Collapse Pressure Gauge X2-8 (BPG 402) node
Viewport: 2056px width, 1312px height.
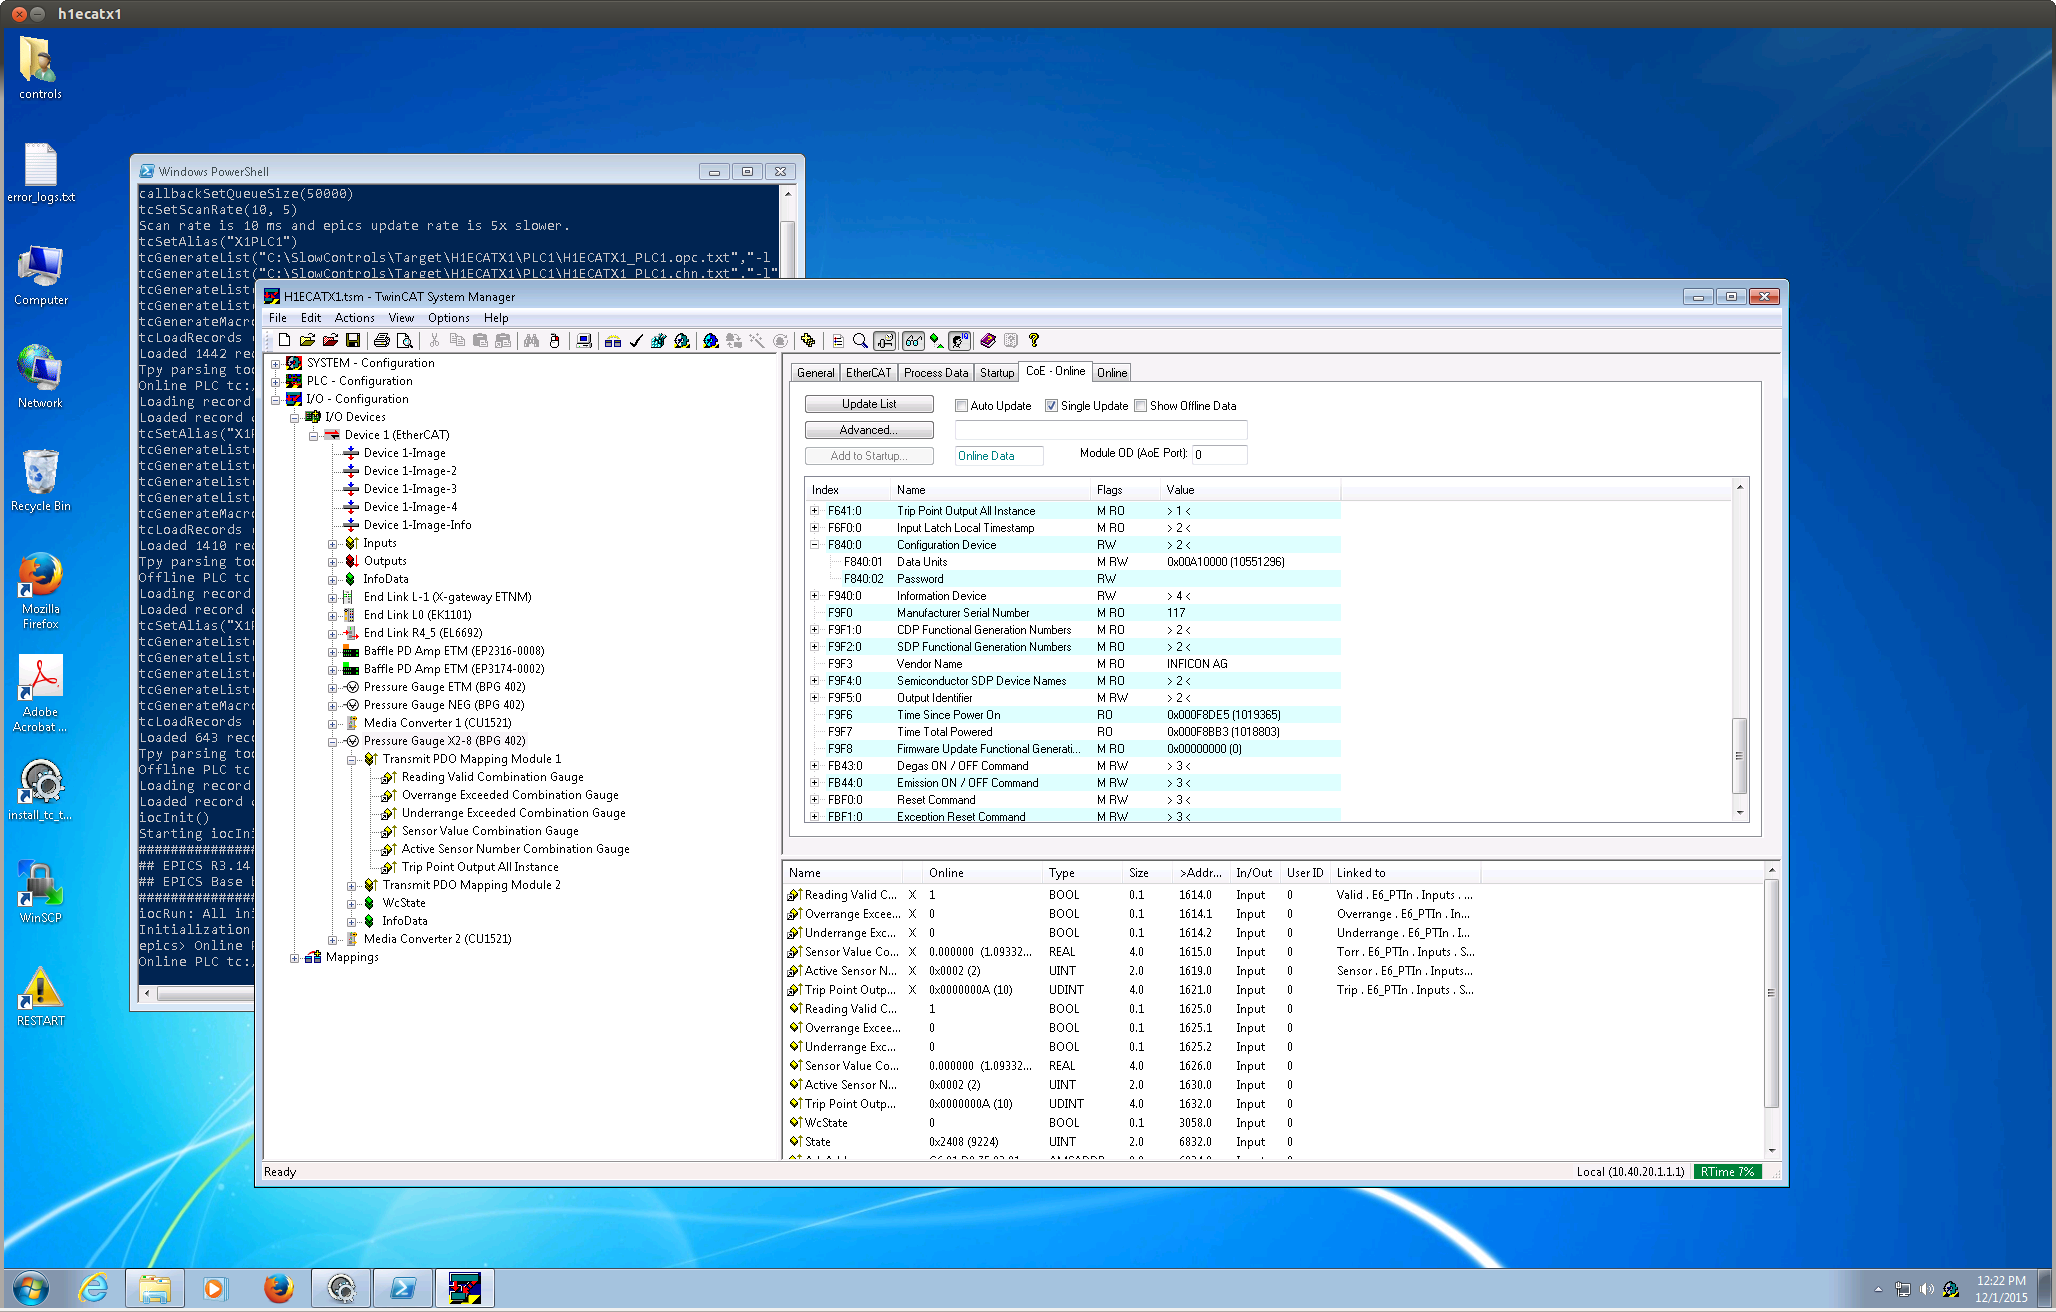coord(333,742)
